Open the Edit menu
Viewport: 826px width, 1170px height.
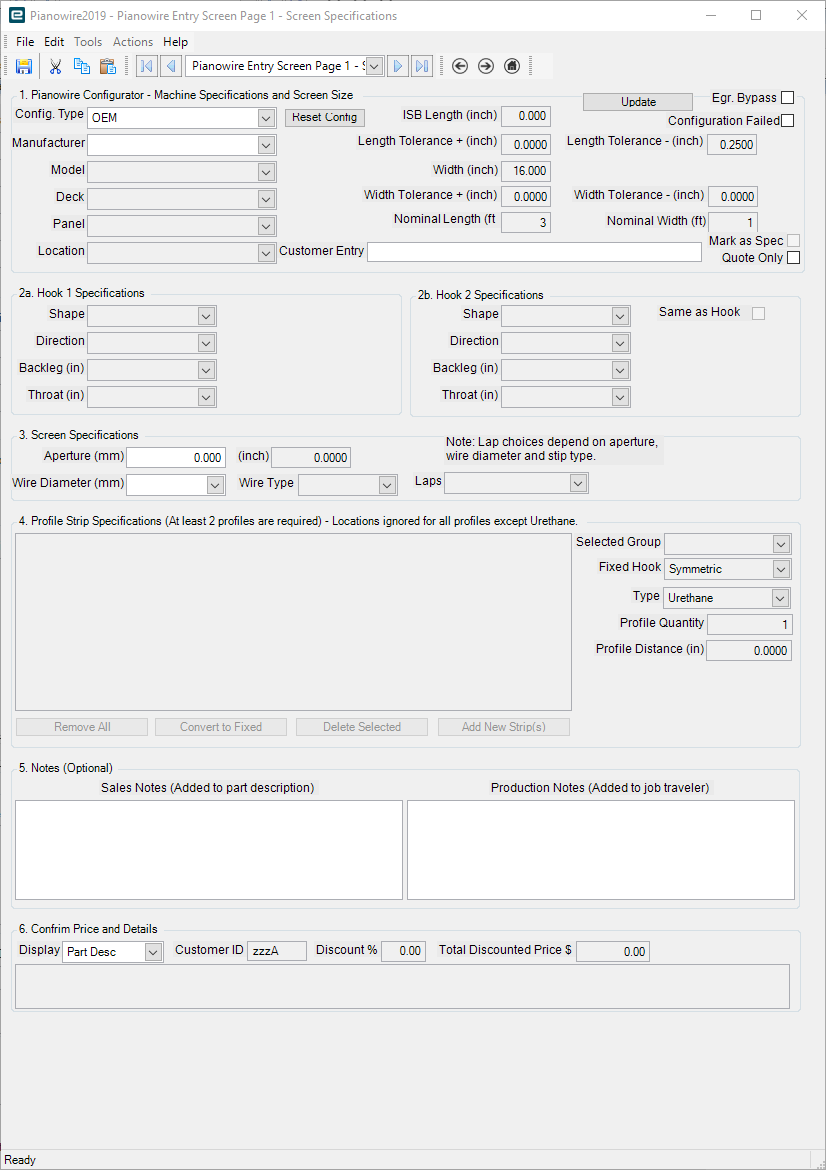[54, 42]
